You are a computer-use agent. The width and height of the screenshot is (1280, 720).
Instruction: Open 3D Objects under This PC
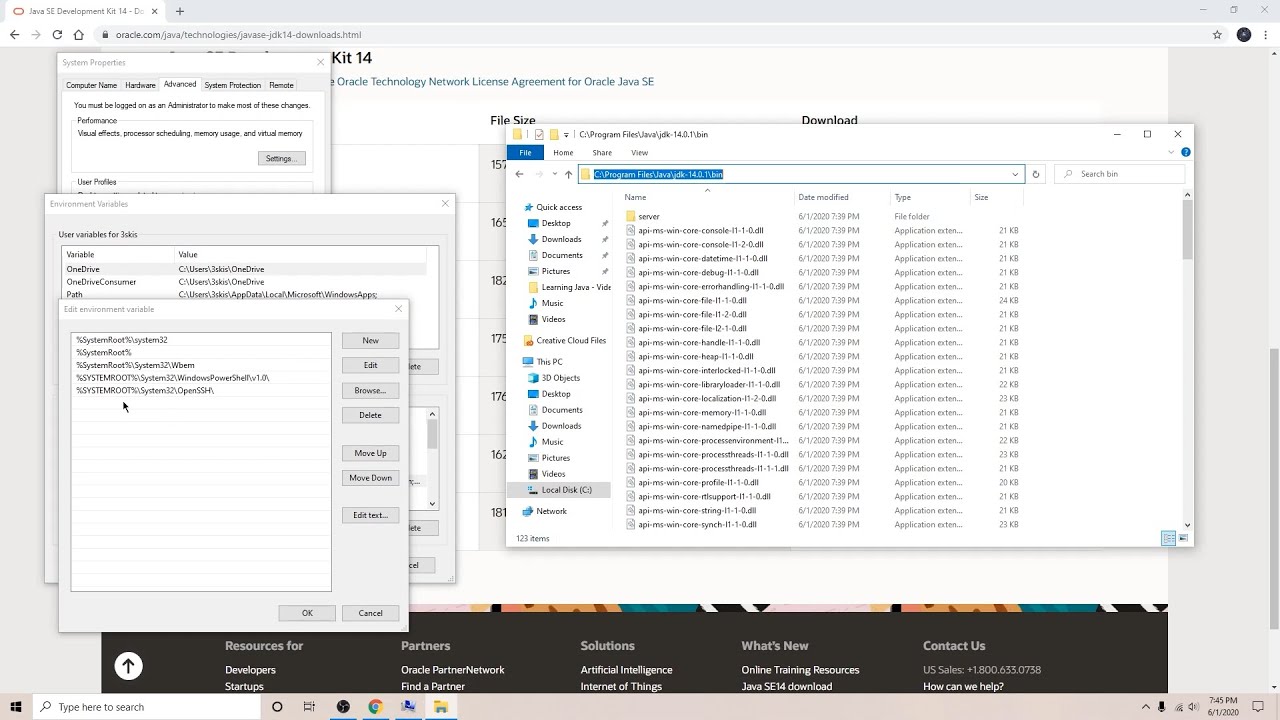point(560,378)
